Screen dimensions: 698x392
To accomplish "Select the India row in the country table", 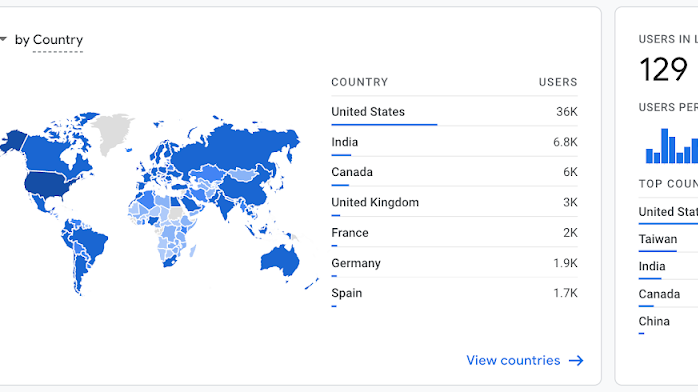I will pos(455,142).
